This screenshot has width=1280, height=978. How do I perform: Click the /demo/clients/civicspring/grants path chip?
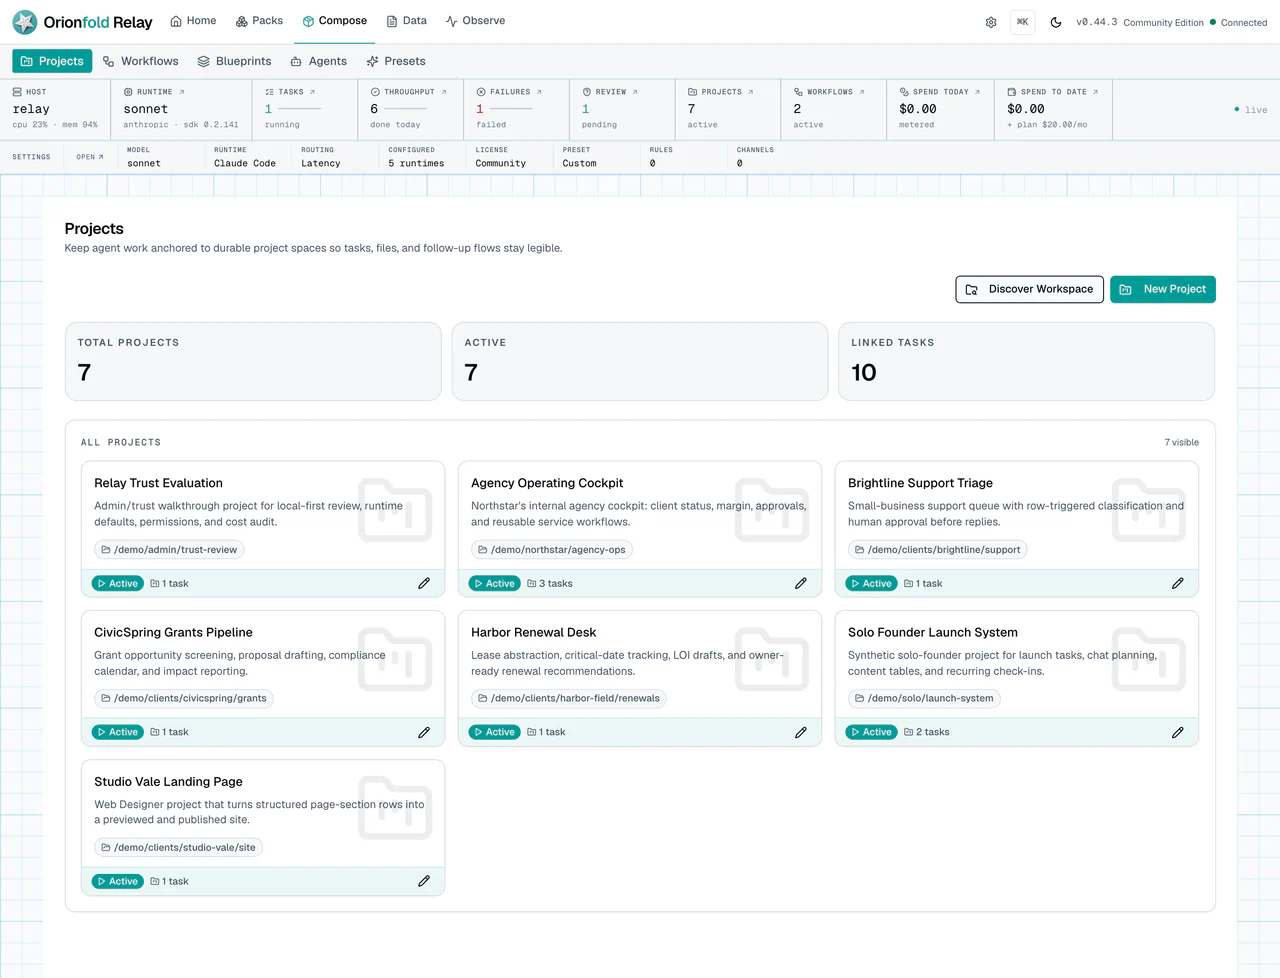pyautogui.click(x=184, y=698)
